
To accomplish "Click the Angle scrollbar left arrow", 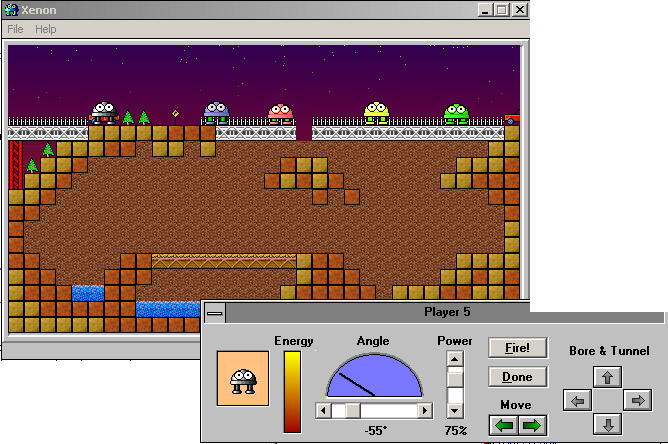I will (322, 410).
